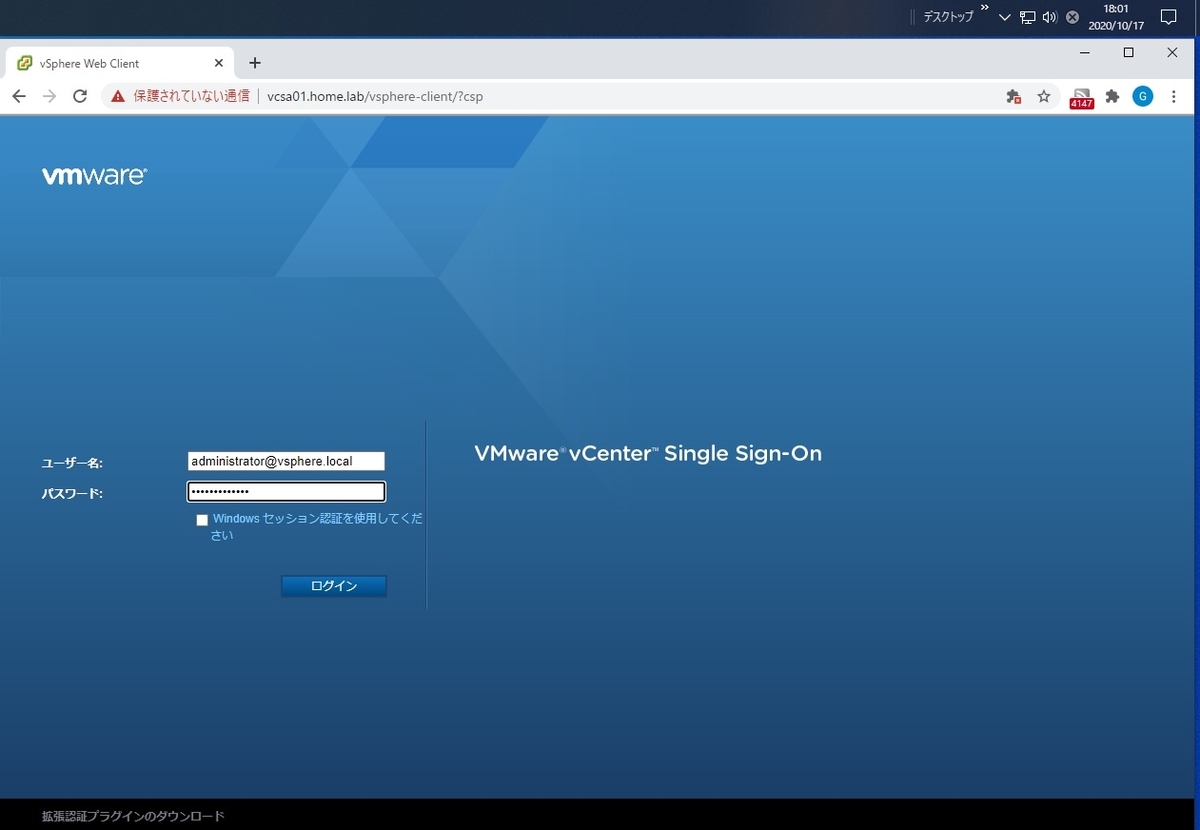Image resolution: width=1200 pixels, height=830 pixels.
Task: Open the clock showing 18:01
Action: [x=1116, y=17]
